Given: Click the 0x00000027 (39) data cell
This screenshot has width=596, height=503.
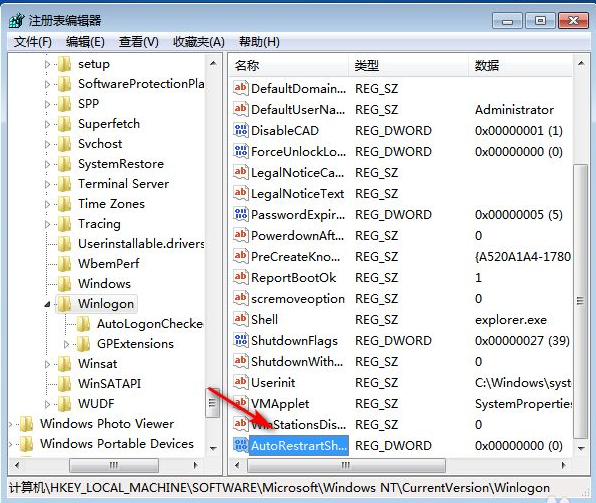Looking at the screenshot, I should [x=522, y=341].
